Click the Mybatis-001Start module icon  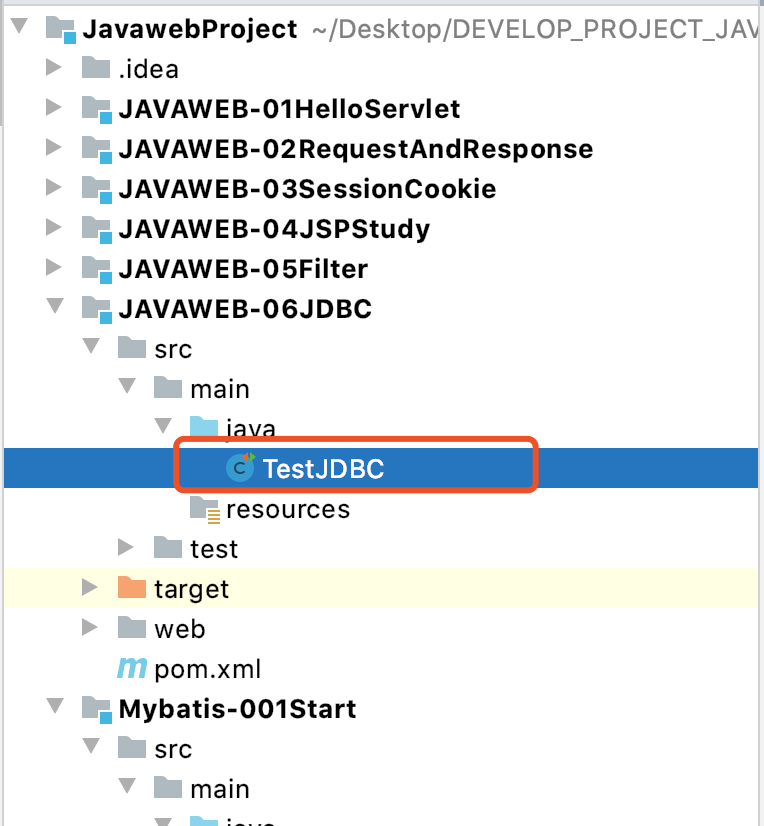point(97,708)
